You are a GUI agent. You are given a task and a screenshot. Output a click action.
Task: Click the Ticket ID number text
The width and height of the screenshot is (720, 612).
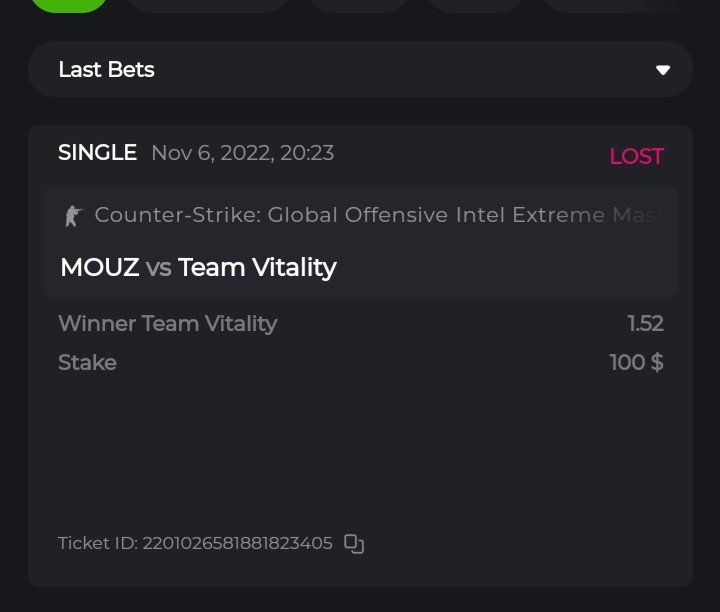point(237,544)
